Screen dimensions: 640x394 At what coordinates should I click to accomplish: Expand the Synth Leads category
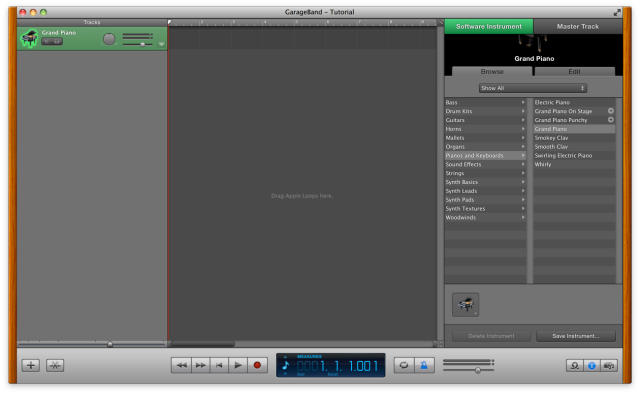pyautogui.click(x=485, y=191)
